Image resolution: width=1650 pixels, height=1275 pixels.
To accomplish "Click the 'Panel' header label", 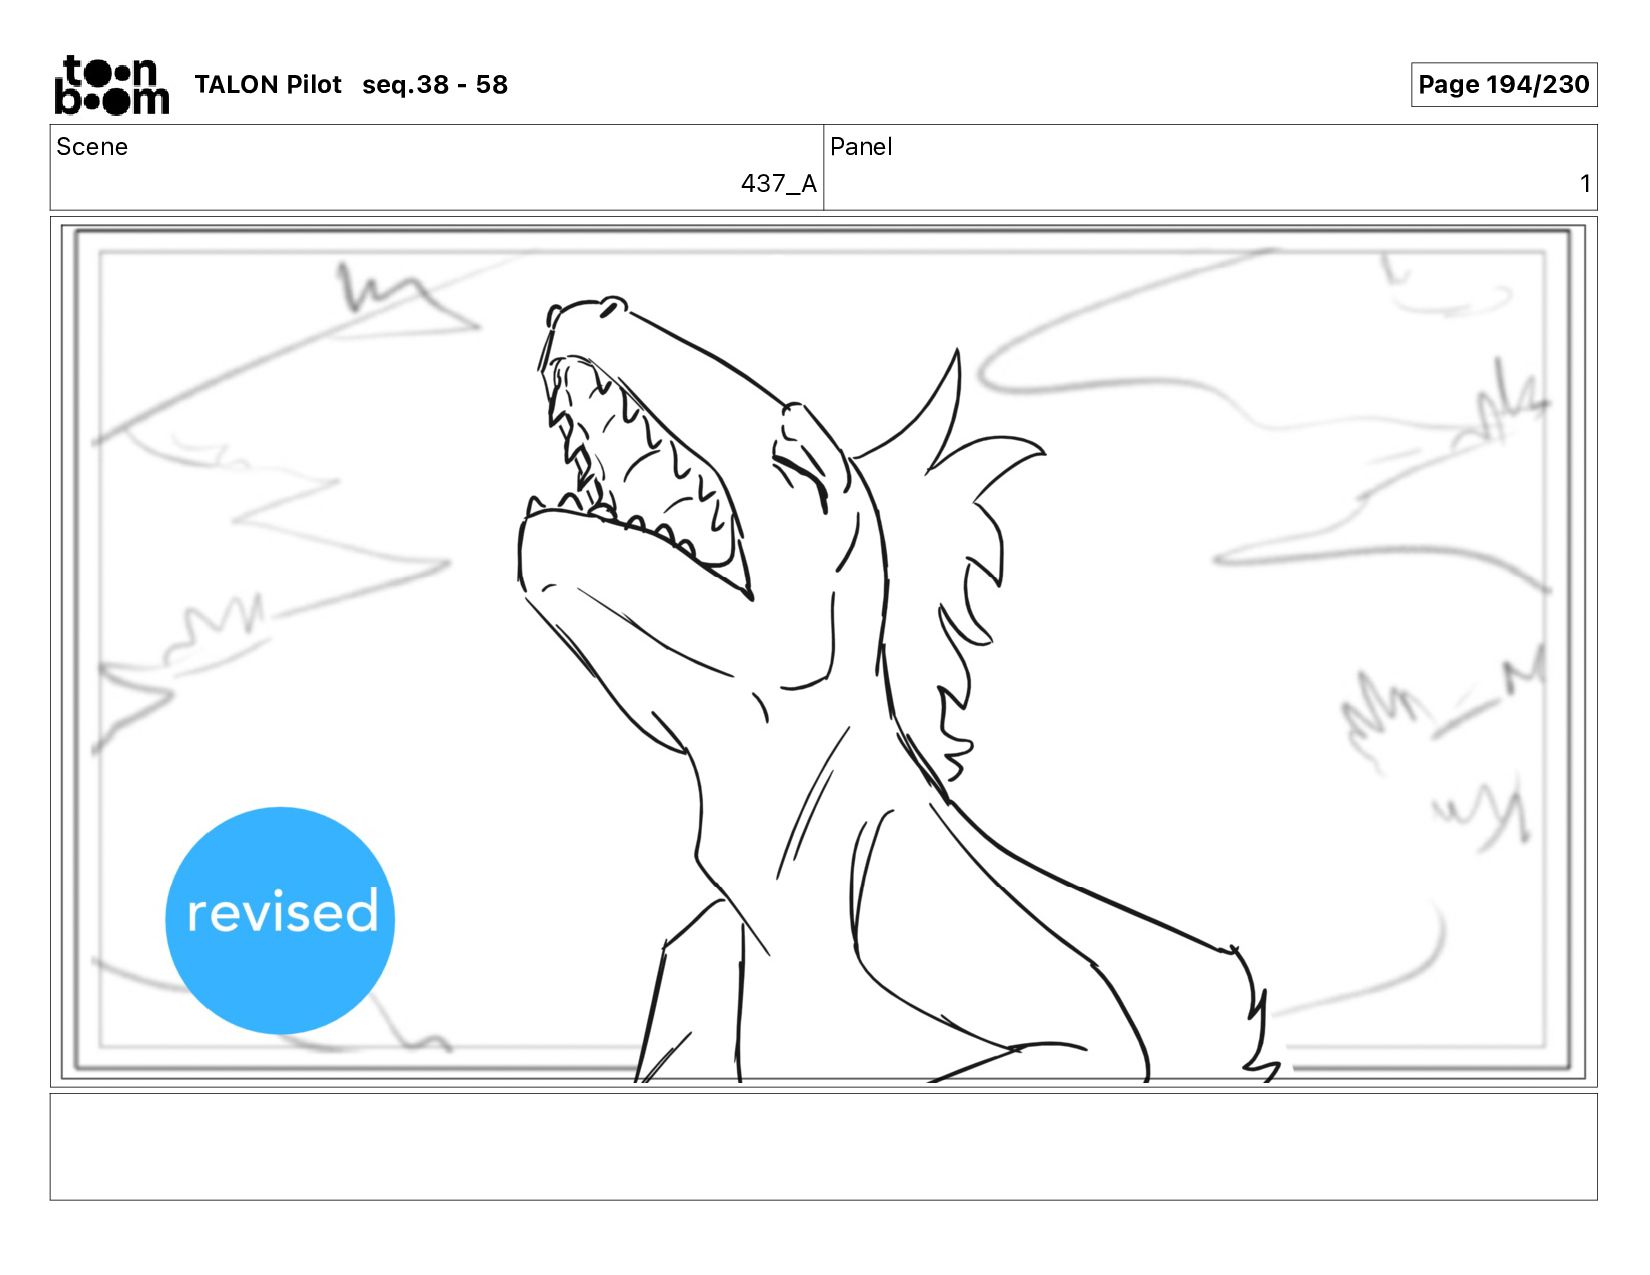I will (x=861, y=147).
